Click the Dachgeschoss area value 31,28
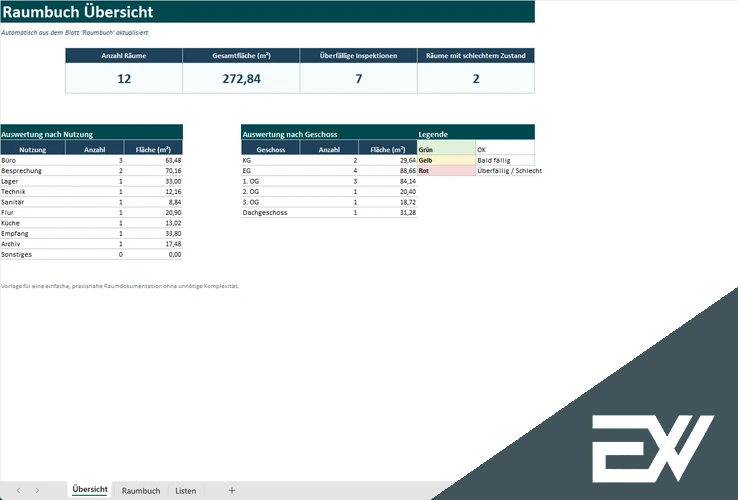 (388, 212)
